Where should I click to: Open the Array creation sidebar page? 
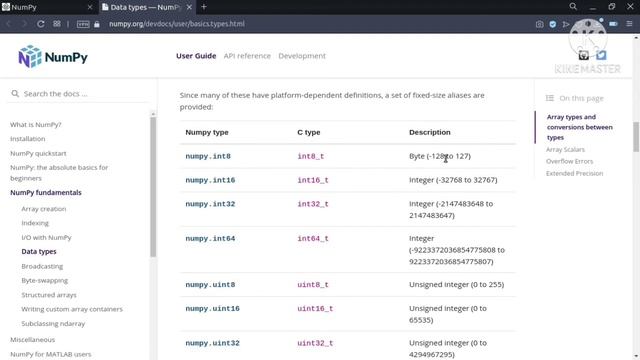click(x=44, y=209)
